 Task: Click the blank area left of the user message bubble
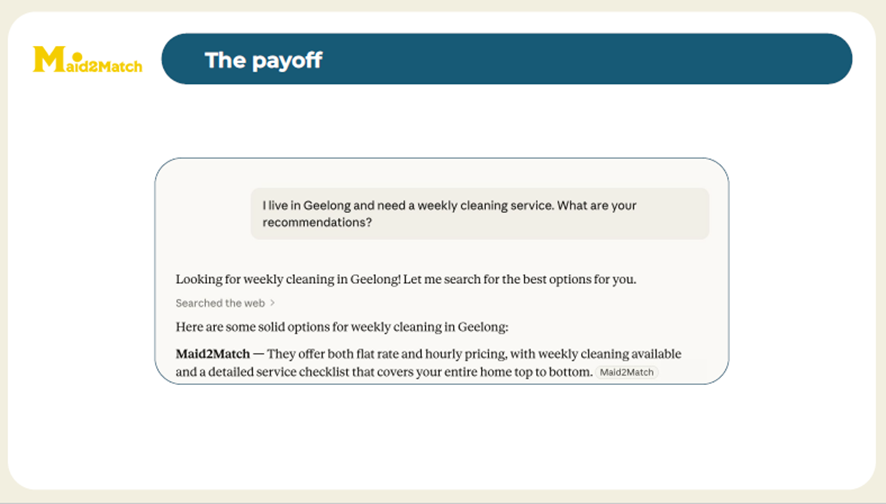(x=205, y=214)
